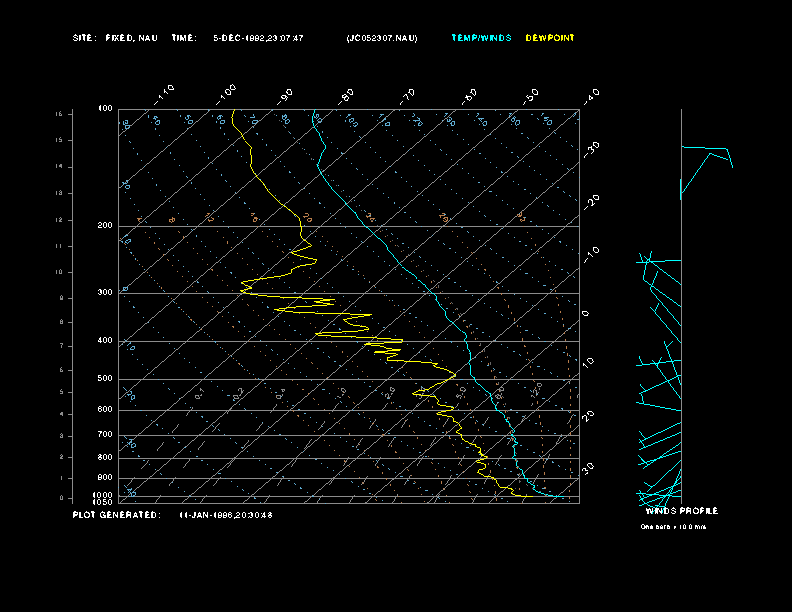Click the 14 km altitude scale tick label
The height and width of the screenshot is (612, 792).
(x=59, y=167)
